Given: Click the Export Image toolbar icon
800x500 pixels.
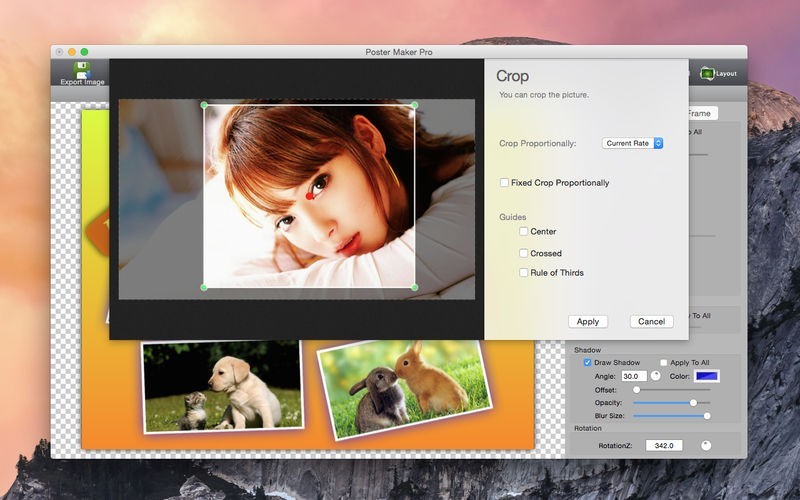Looking at the screenshot, I should coord(81,70).
